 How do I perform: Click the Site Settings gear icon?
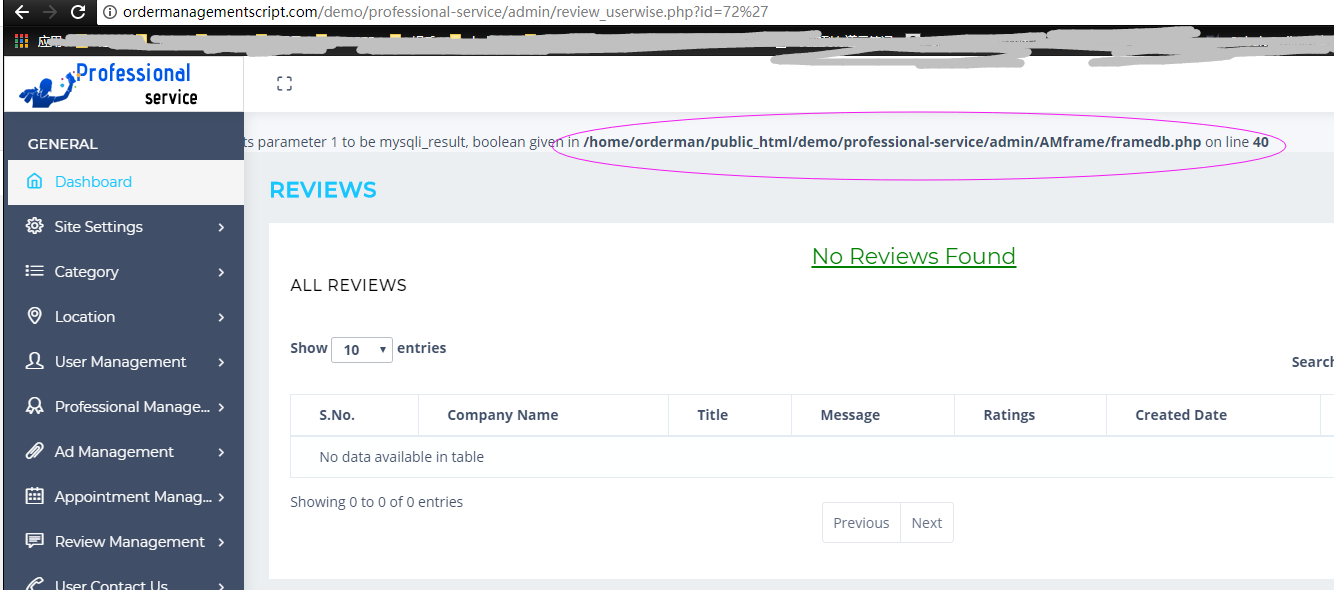coord(35,226)
